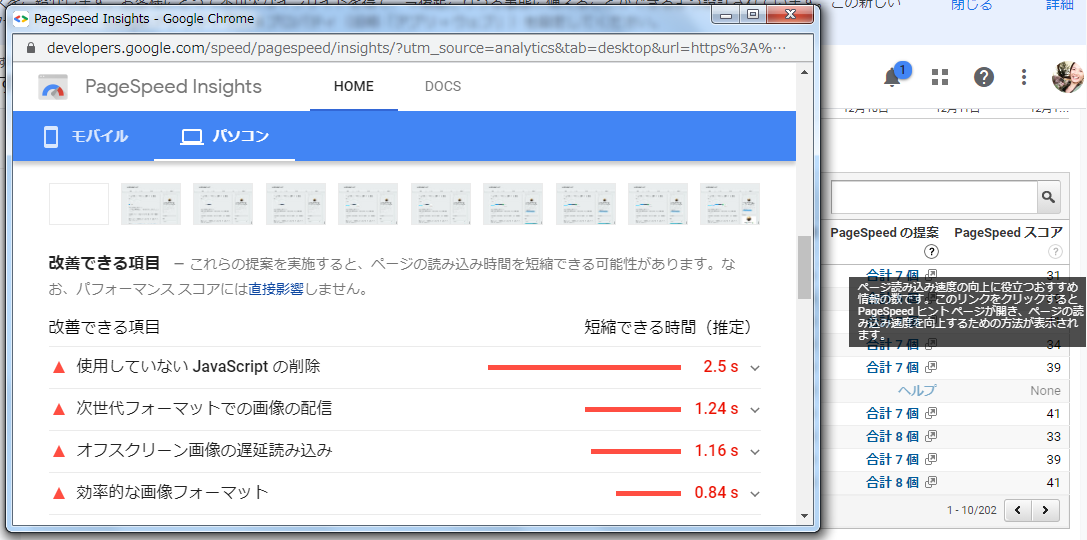
Task: Click the PageSpeed Insights title text
Action: [x=173, y=87]
